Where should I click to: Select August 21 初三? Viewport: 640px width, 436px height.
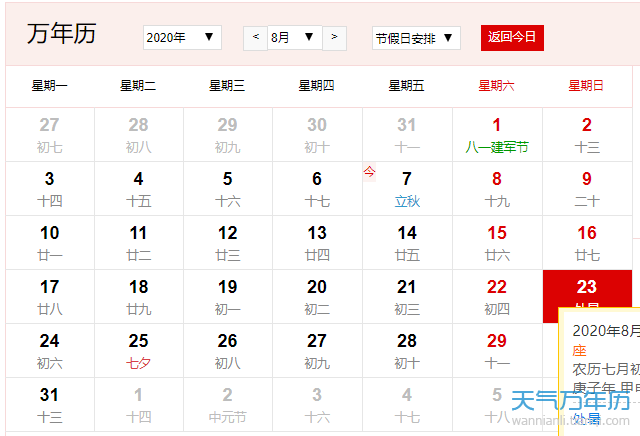407,297
